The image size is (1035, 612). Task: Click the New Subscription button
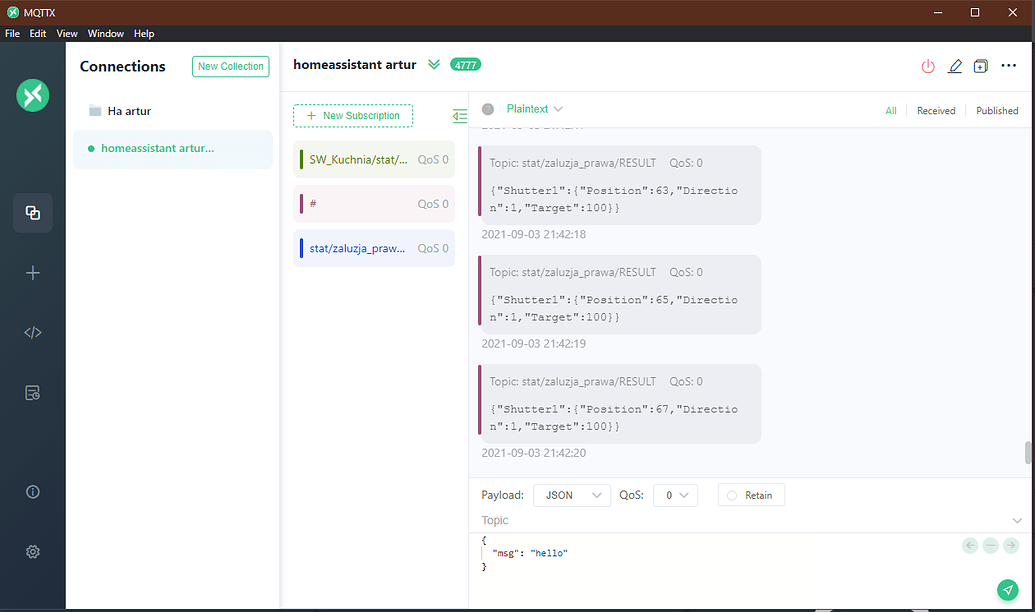353,116
